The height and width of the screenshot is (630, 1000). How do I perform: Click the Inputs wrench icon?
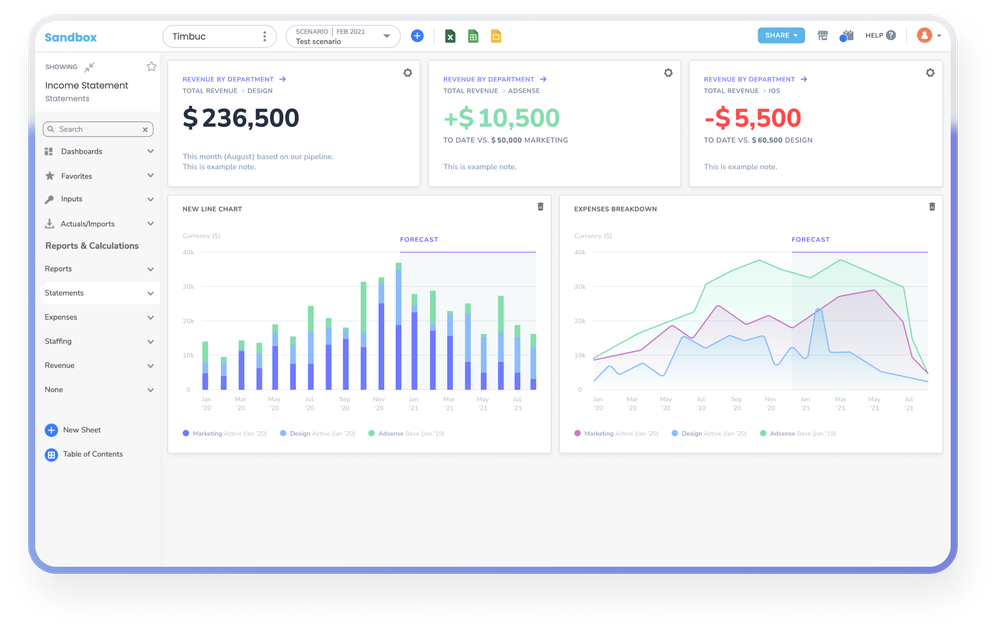[x=49, y=200]
